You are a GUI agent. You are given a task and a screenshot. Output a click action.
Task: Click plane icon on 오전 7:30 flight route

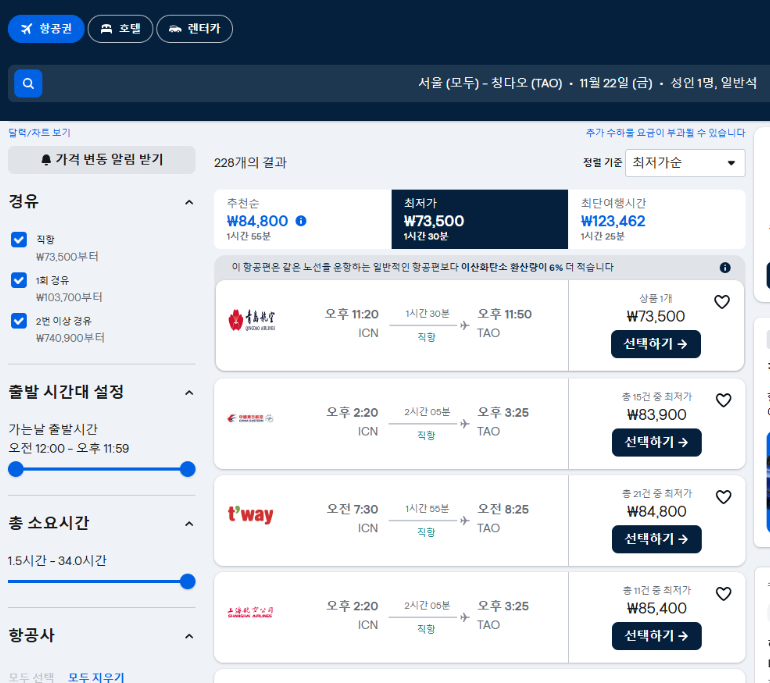pos(465,520)
